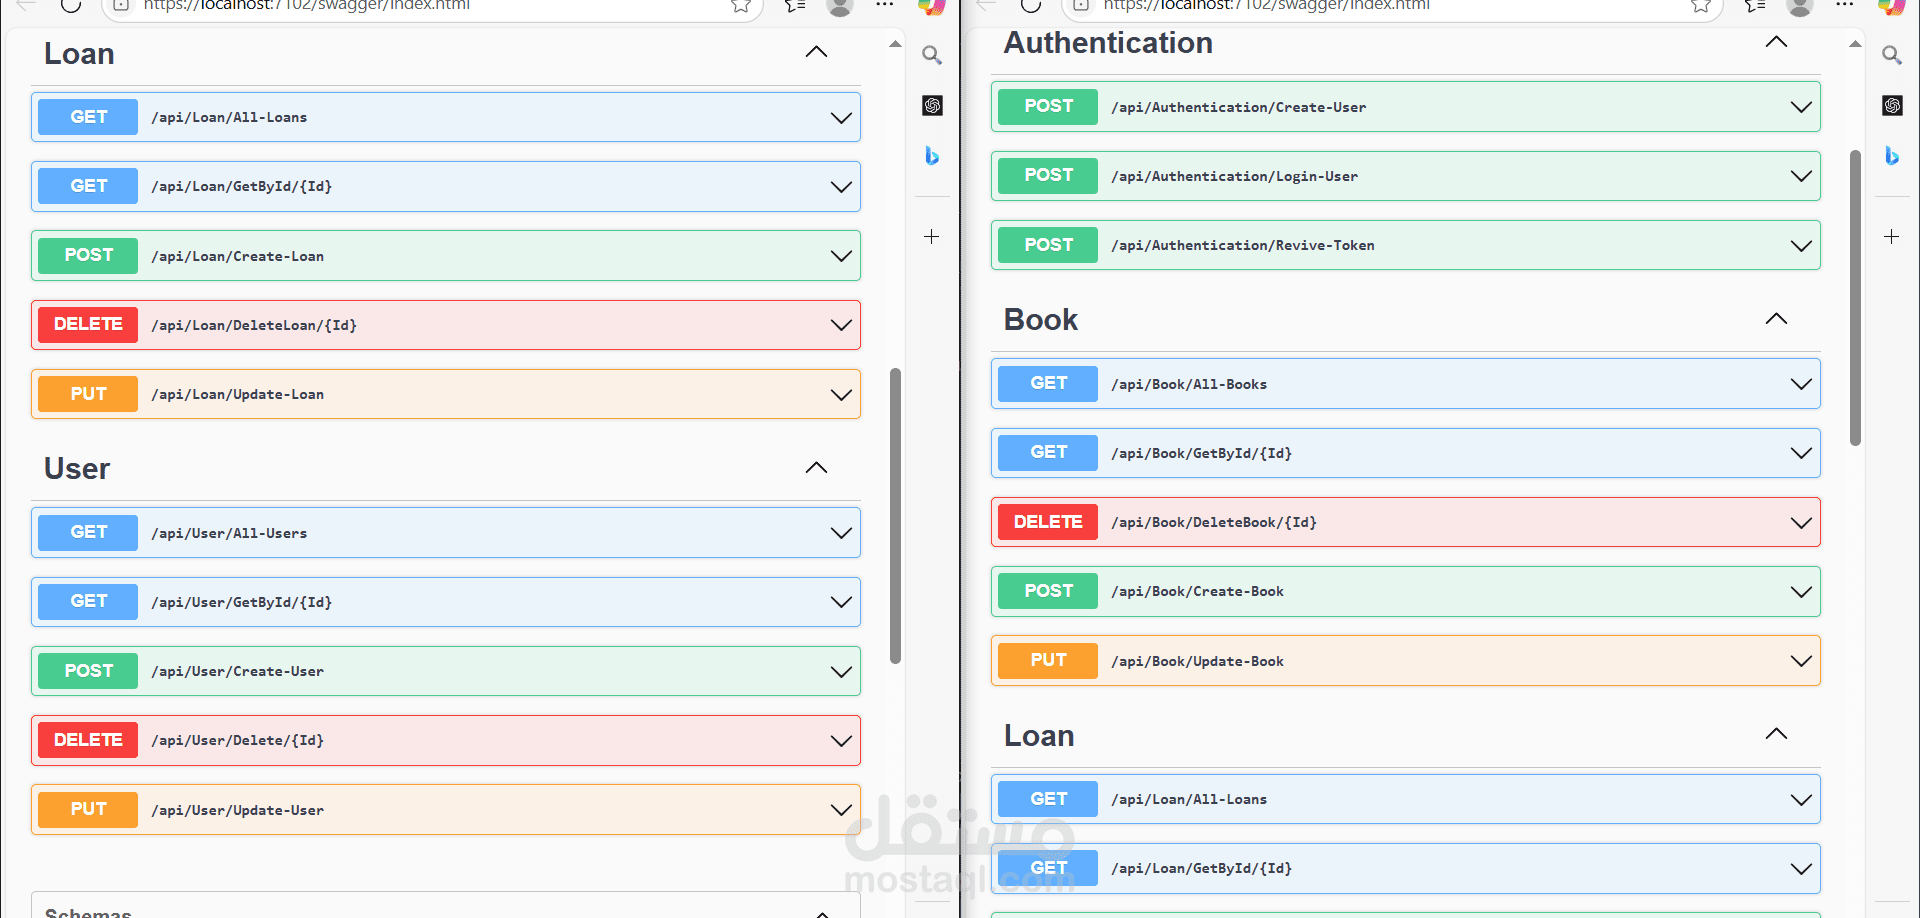Expand GET /api/Loan/All-Loans chevron in left window
Screen dimensions: 1920x918
coord(841,118)
